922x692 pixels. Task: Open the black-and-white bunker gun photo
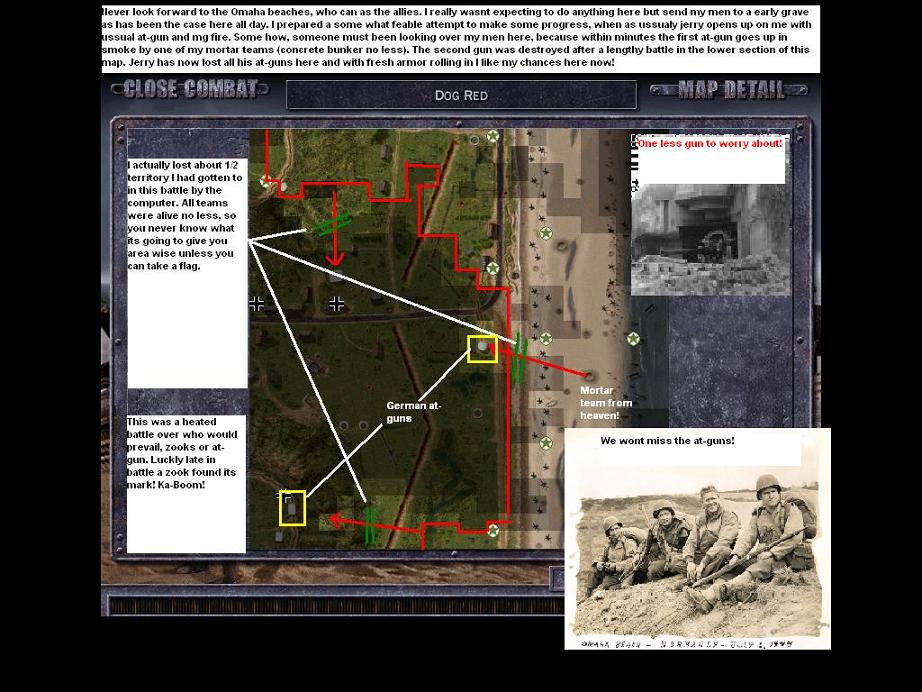click(x=710, y=239)
